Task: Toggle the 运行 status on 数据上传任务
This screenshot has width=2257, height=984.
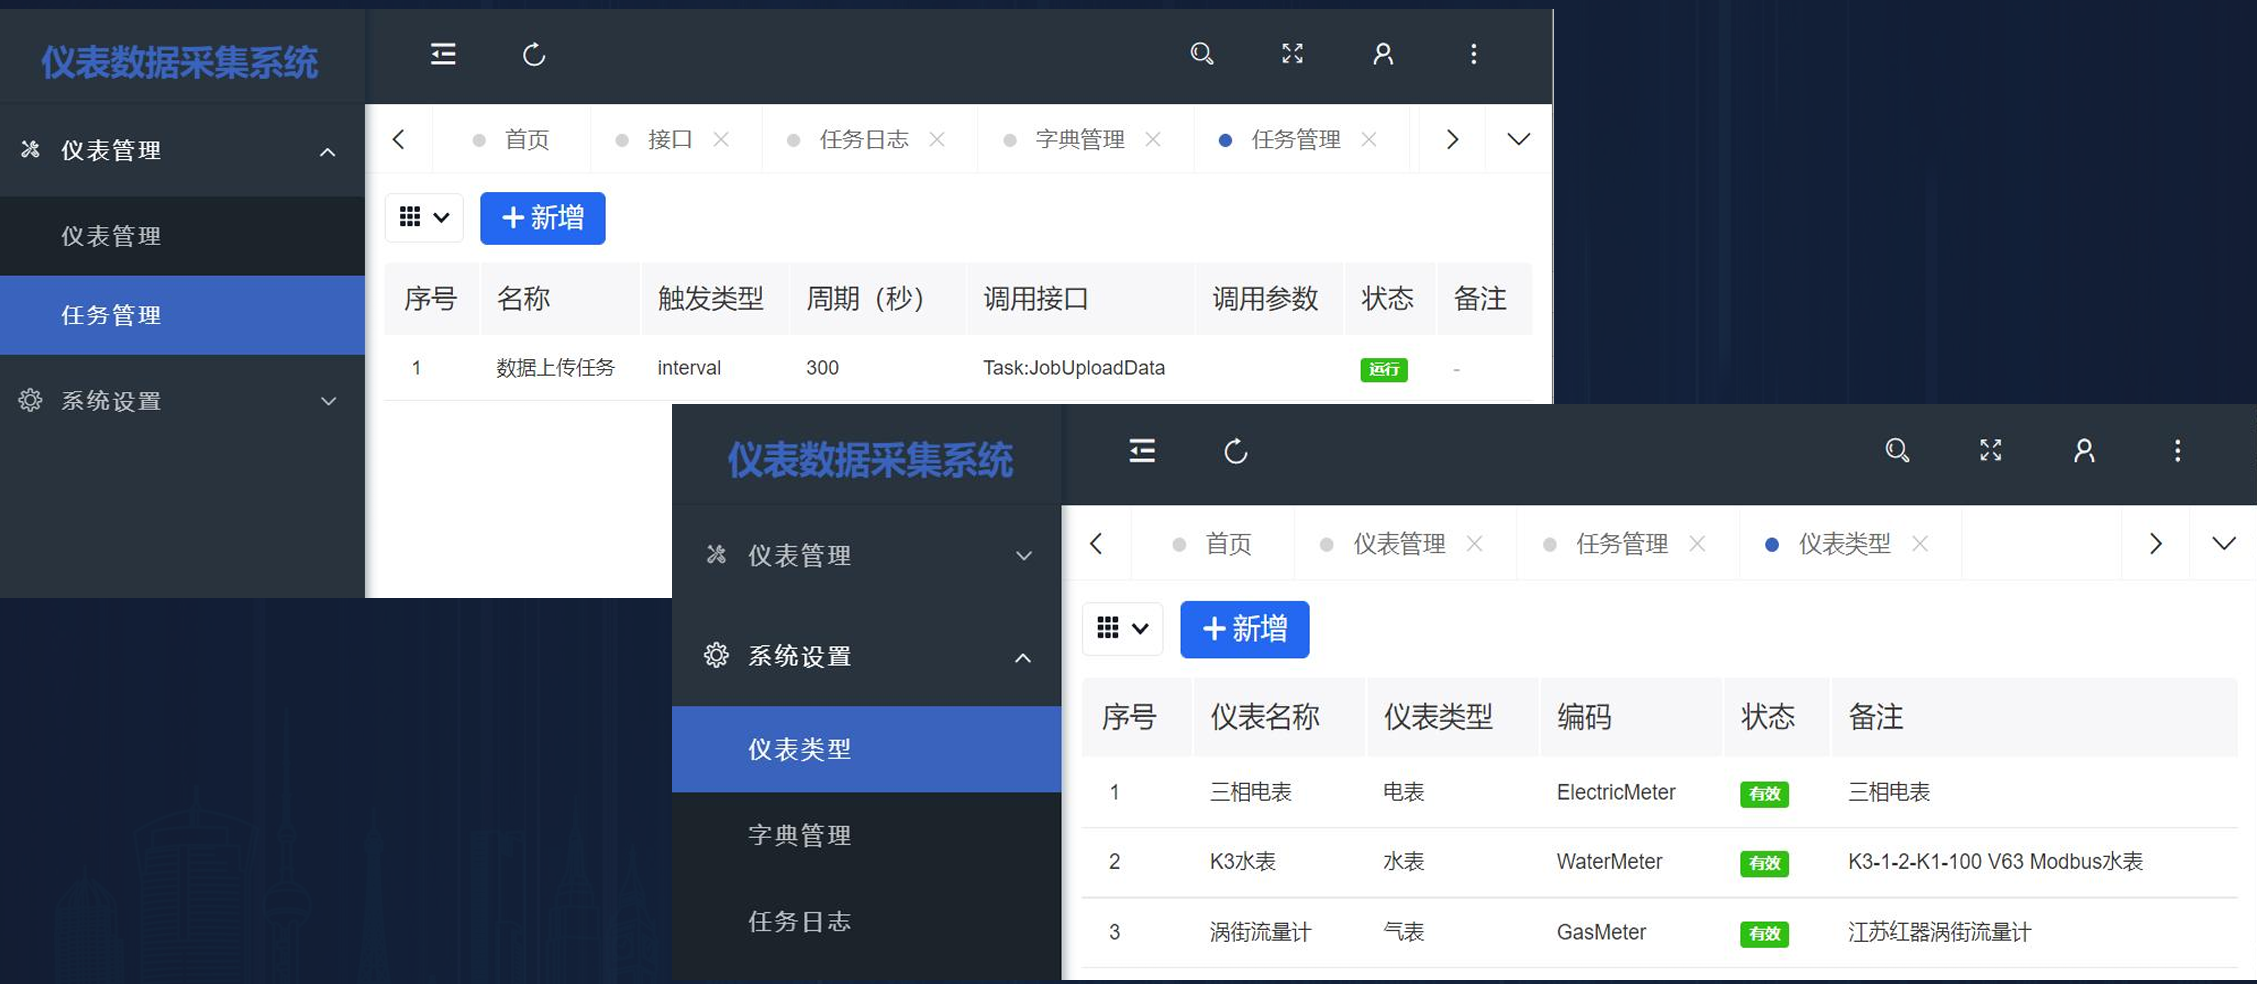Action: pos(1383,369)
